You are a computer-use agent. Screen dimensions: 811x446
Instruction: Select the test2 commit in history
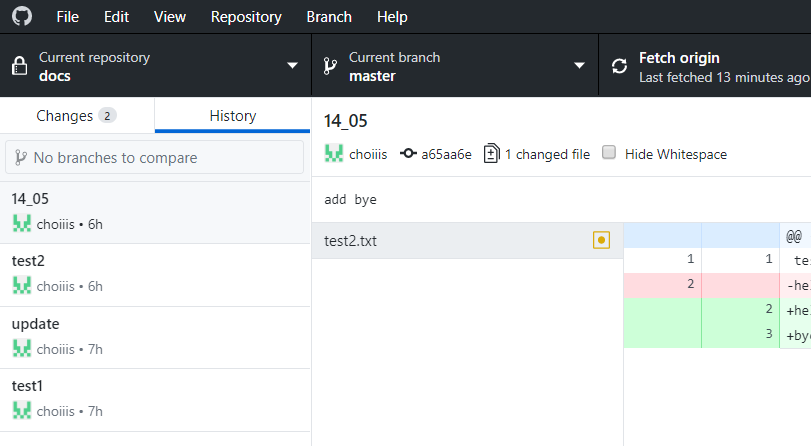tap(155, 274)
